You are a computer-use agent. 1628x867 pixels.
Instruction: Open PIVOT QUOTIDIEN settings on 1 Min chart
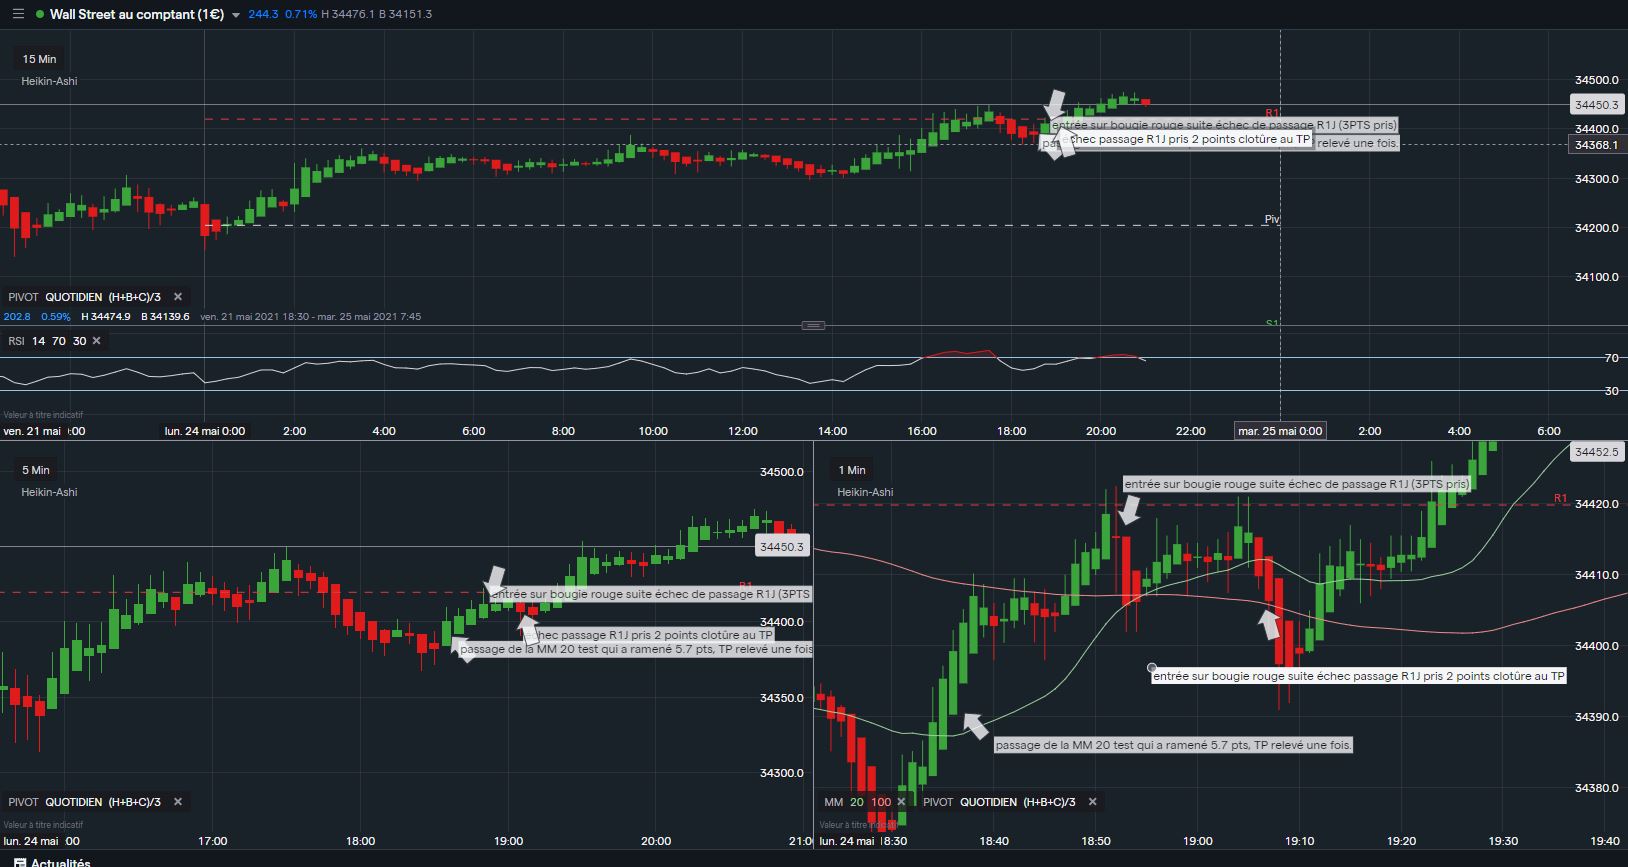999,802
